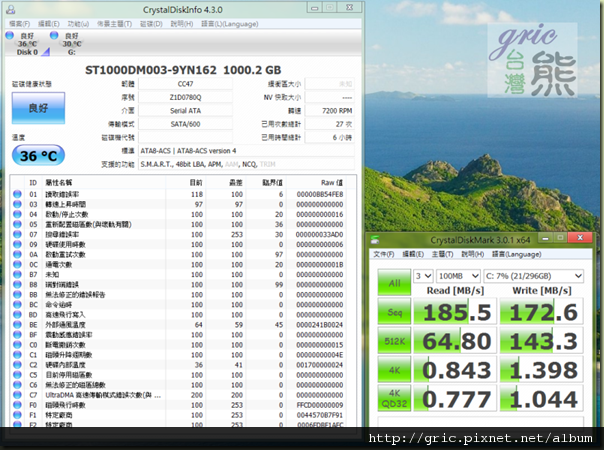Screen dimensions: 604x450
Task: Start the 512K benchmark test
Action: point(394,341)
